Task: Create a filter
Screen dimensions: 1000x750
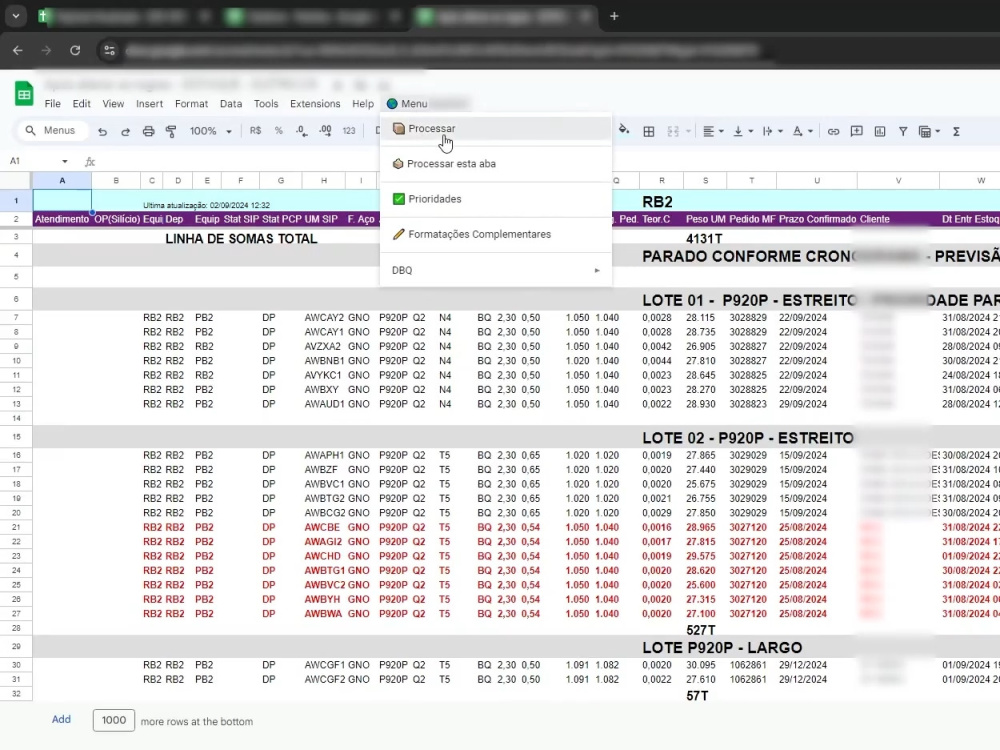Action: pyautogui.click(x=903, y=131)
